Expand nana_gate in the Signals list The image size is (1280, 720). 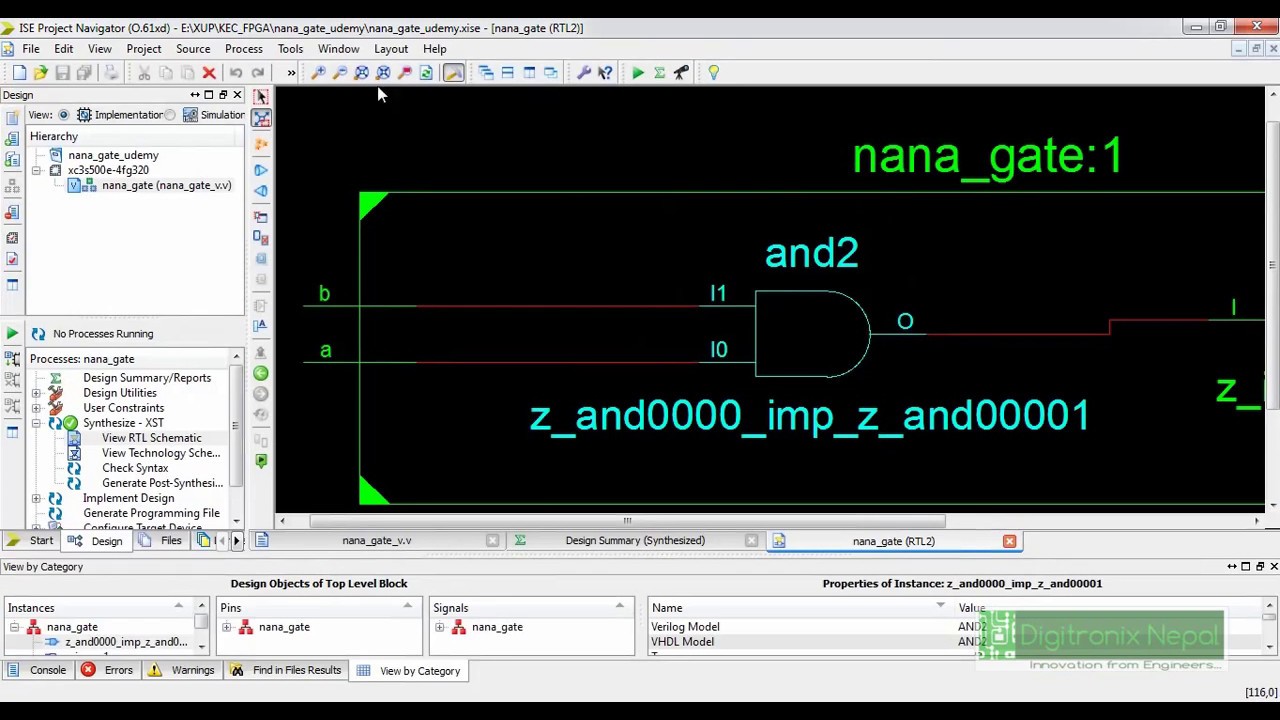click(x=440, y=627)
